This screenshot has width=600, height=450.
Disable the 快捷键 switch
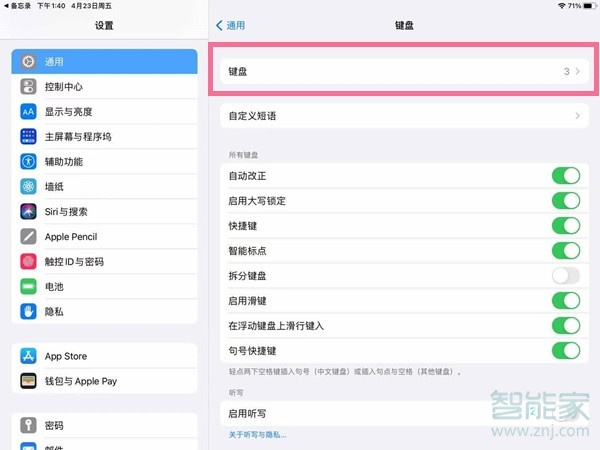coord(566,226)
